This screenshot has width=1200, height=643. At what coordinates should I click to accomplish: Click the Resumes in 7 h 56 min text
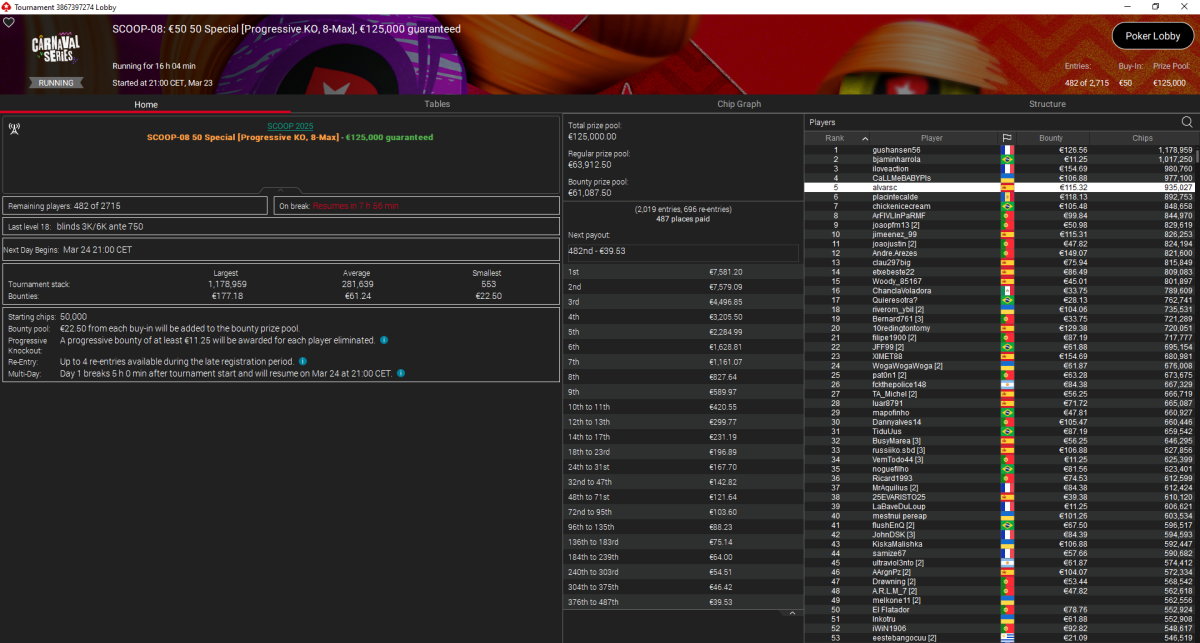[356, 205]
